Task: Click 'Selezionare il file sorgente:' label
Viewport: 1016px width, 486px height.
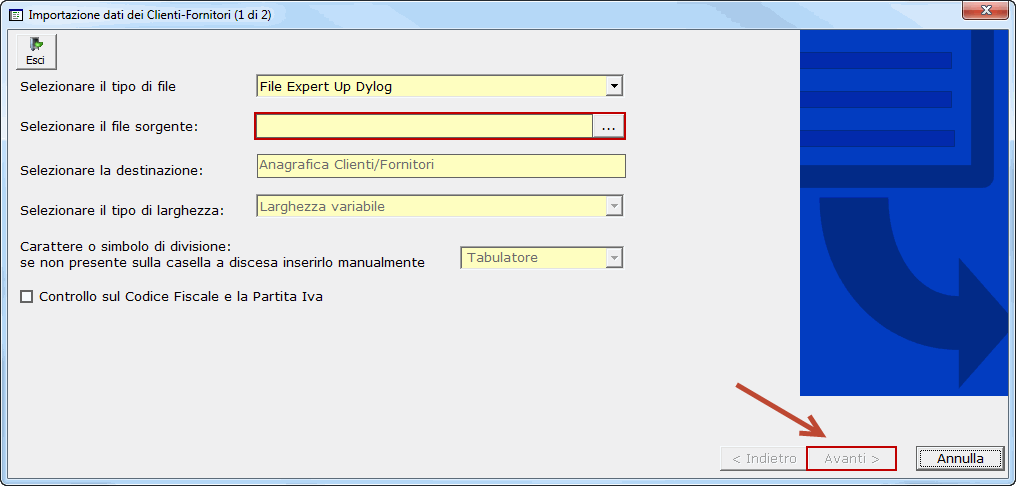Action: tap(109, 127)
